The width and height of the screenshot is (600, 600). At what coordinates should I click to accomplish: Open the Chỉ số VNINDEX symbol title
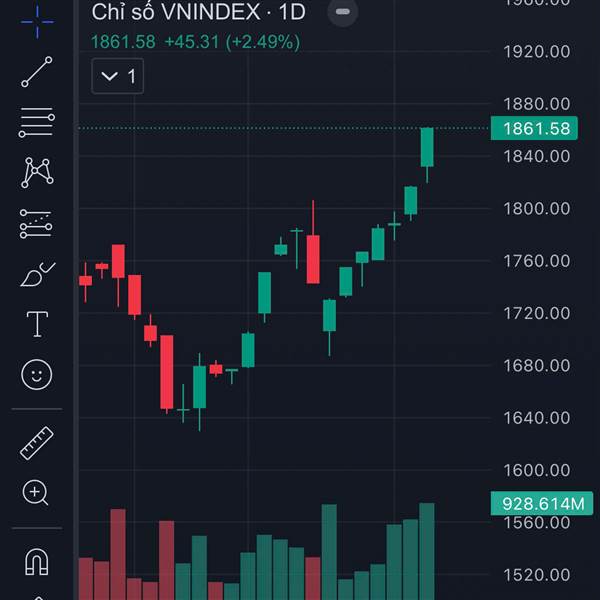[198, 13]
